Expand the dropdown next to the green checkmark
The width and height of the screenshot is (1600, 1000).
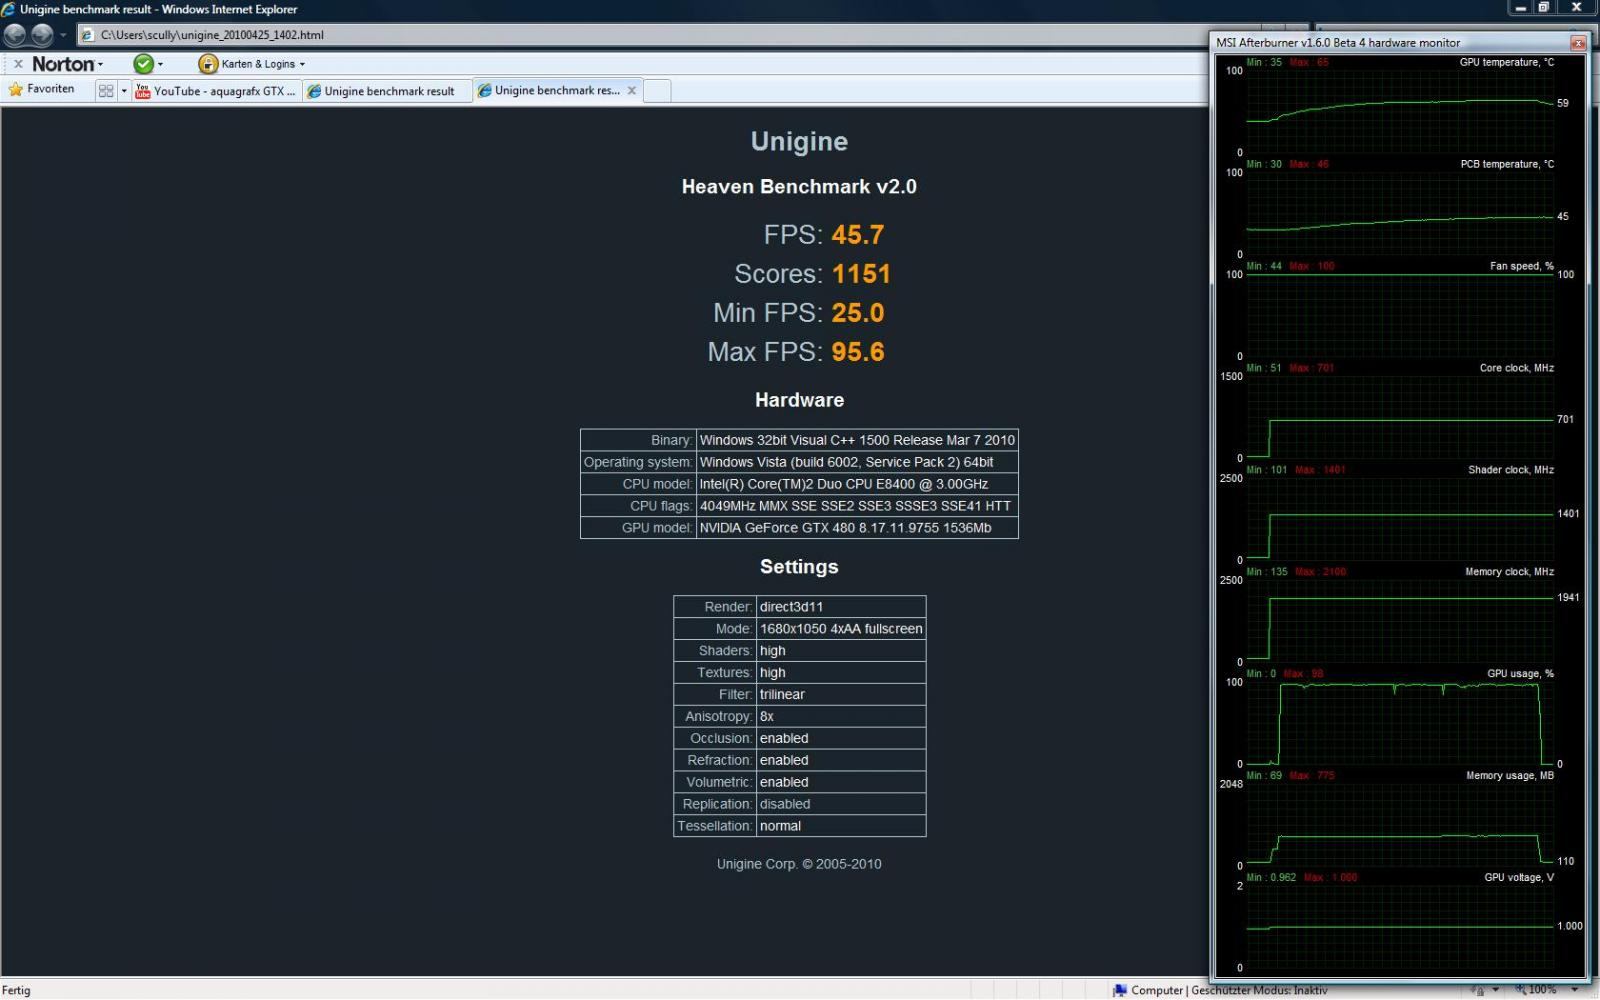[160, 64]
